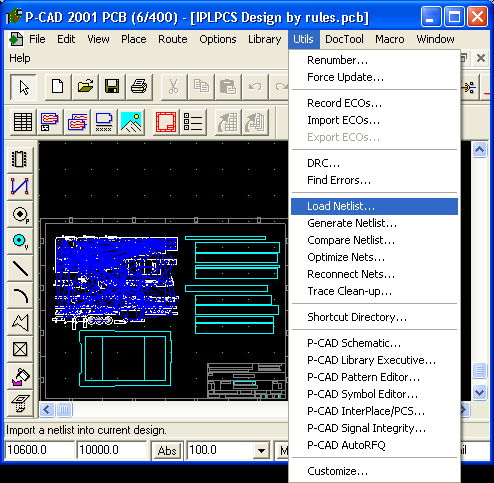The image size is (494, 483).
Task: Open Shortcut Directory from the Utils menu
Action: (x=374, y=317)
